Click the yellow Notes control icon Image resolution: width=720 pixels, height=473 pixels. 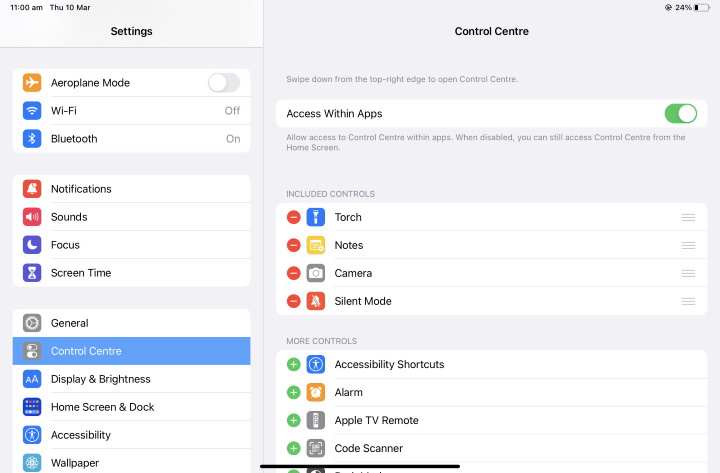(x=316, y=245)
